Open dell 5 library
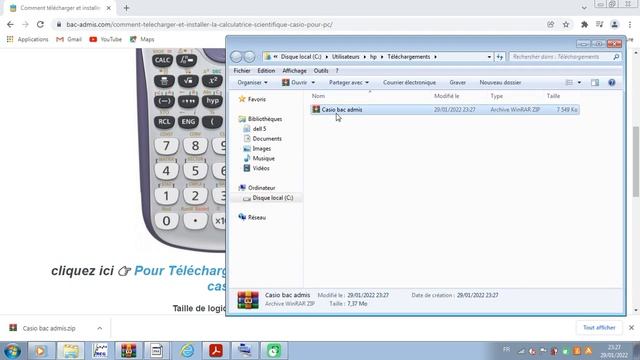 point(255,129)
